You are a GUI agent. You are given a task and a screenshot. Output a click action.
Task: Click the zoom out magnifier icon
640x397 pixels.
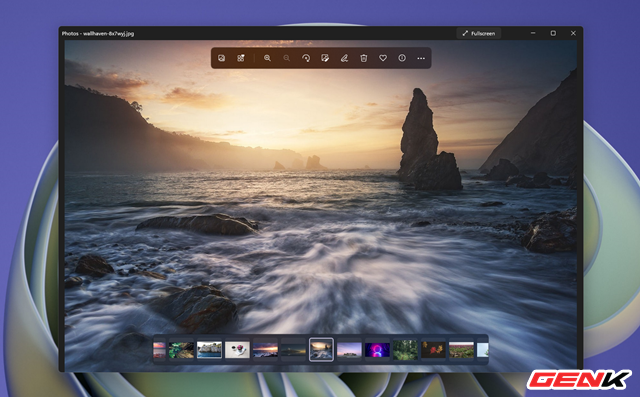coord(287,58)
